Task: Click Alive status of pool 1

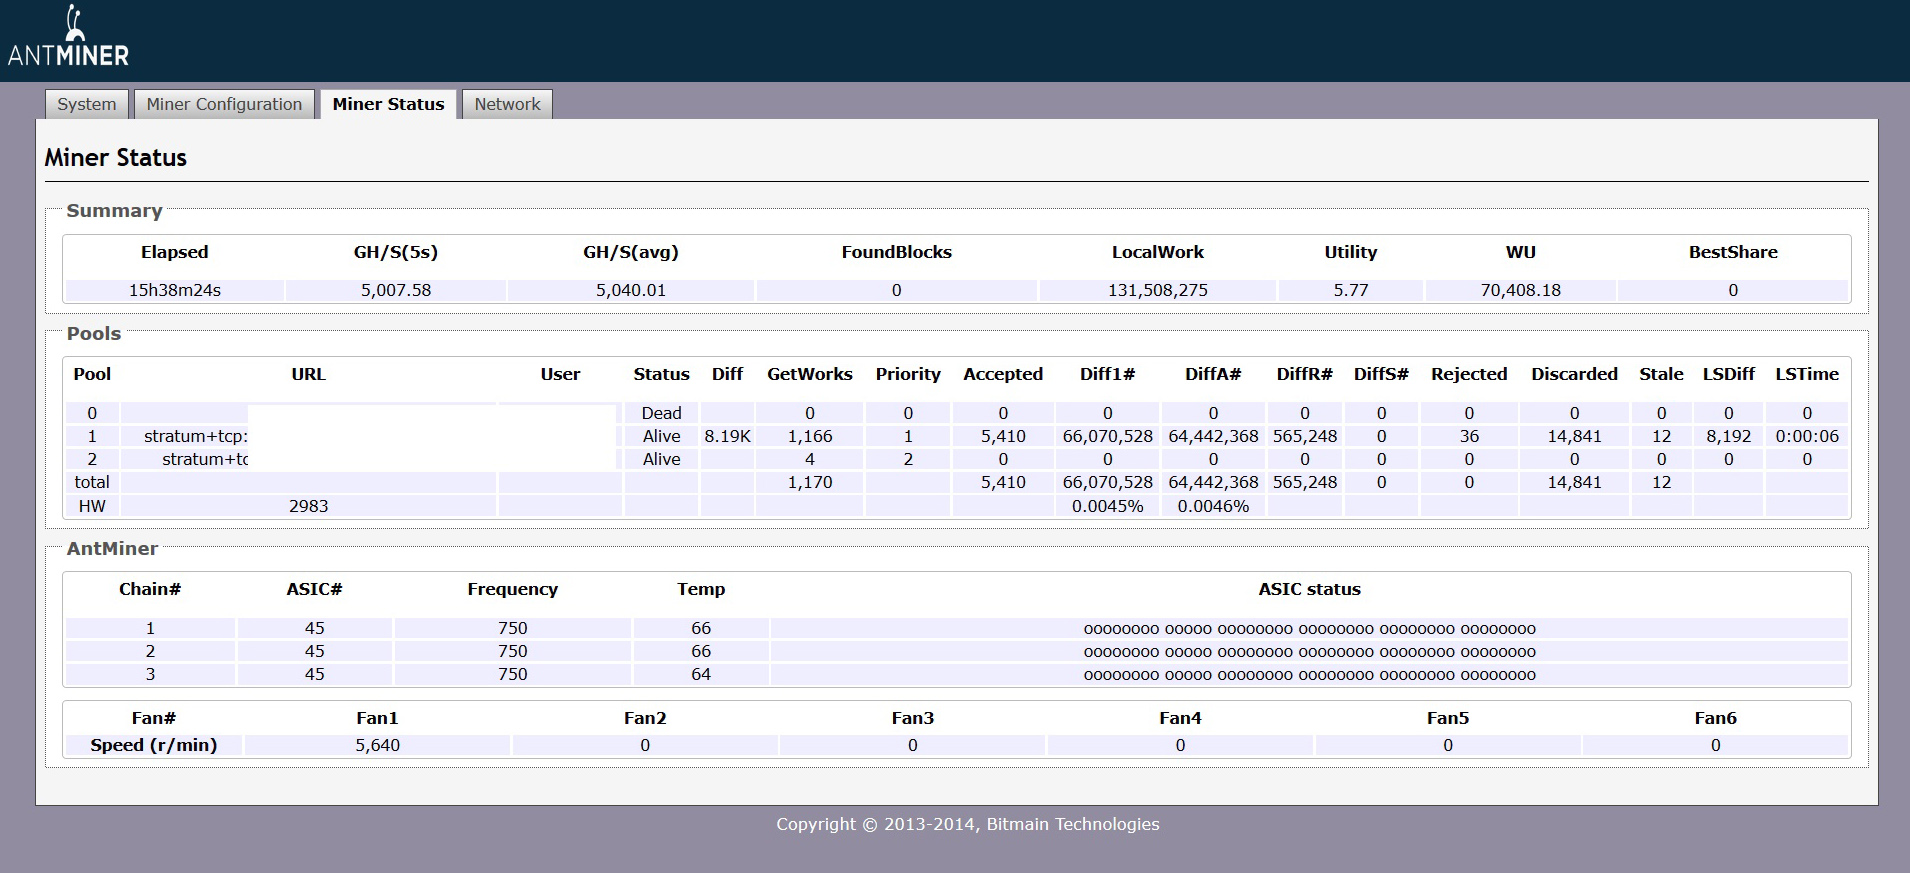Action: pos(661,436)
